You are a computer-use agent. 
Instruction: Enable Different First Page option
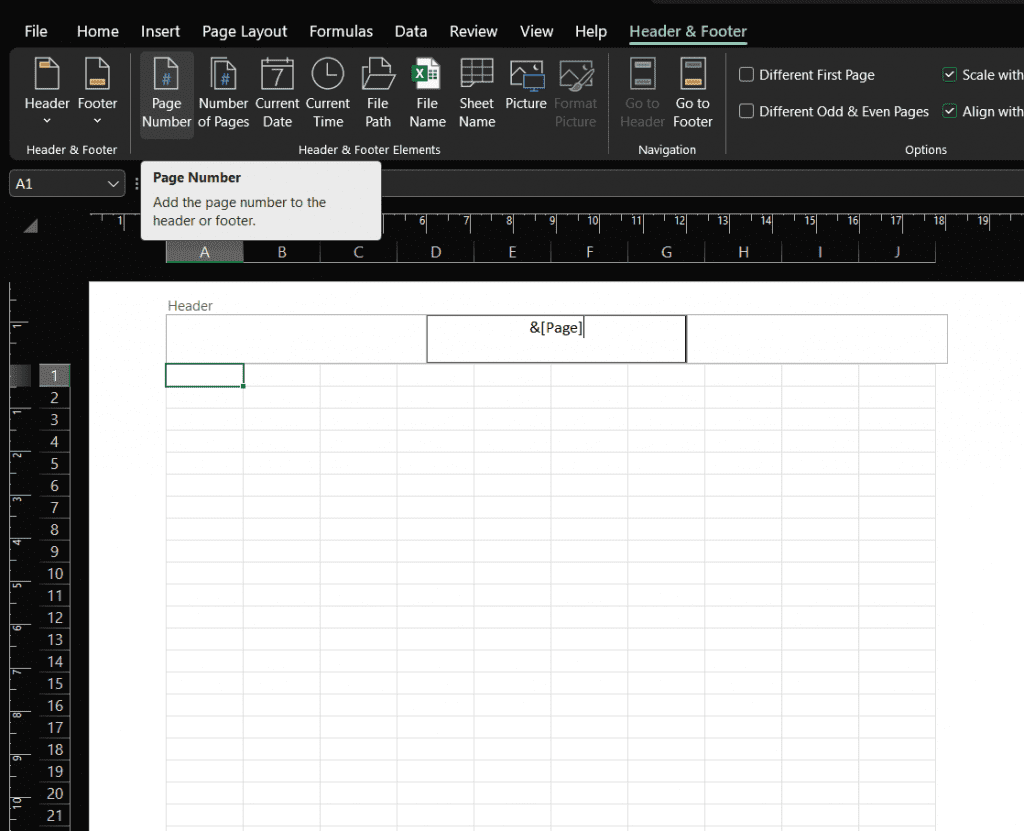click(745, 74)
